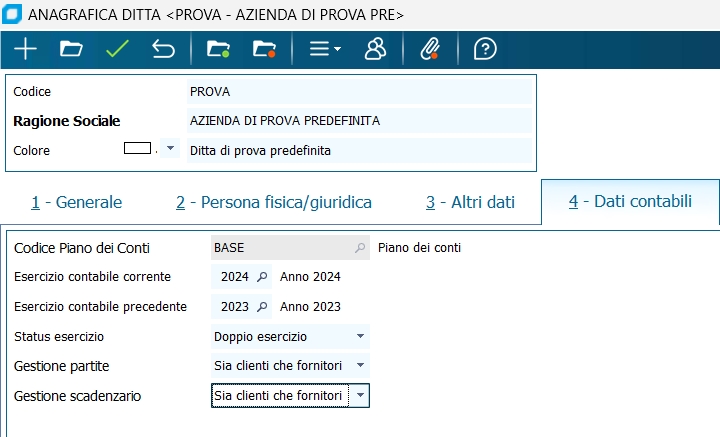Click lookup magnifier for Codice Piano dei Conti
720x437 pixels.
click(360, 247)
